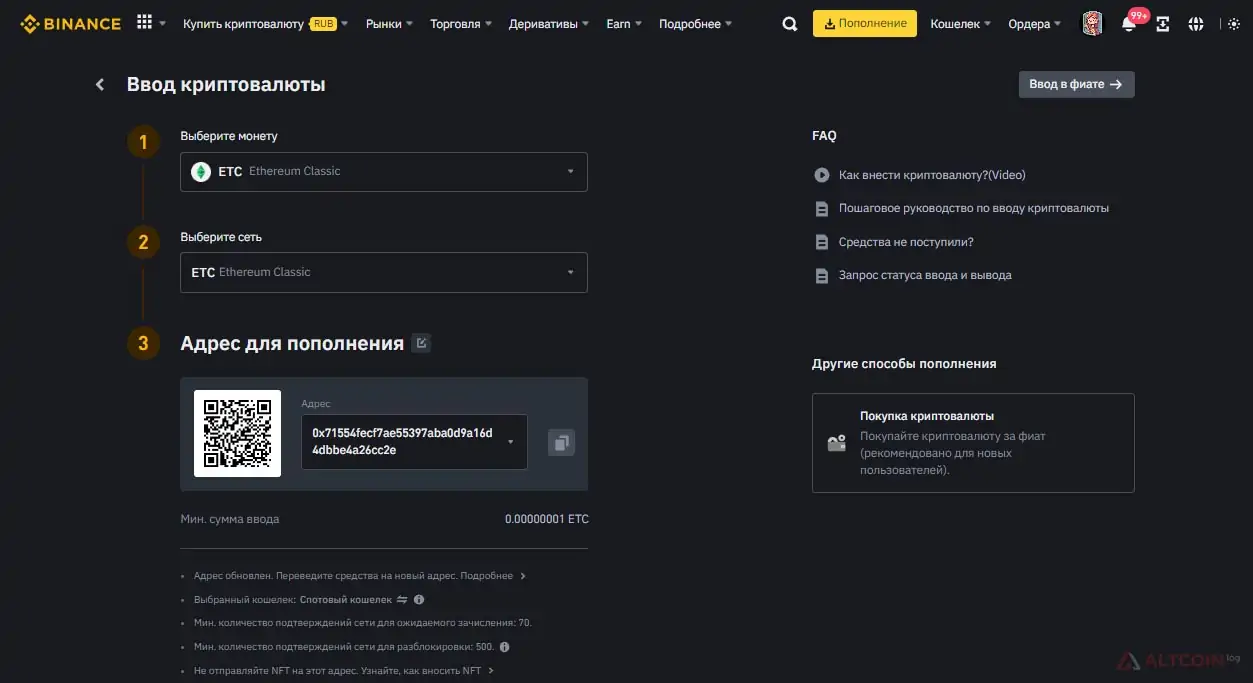Click the edit icon beside address heading
The height and width of the screenshot is (683, 1253).
[x=421, y=343]
